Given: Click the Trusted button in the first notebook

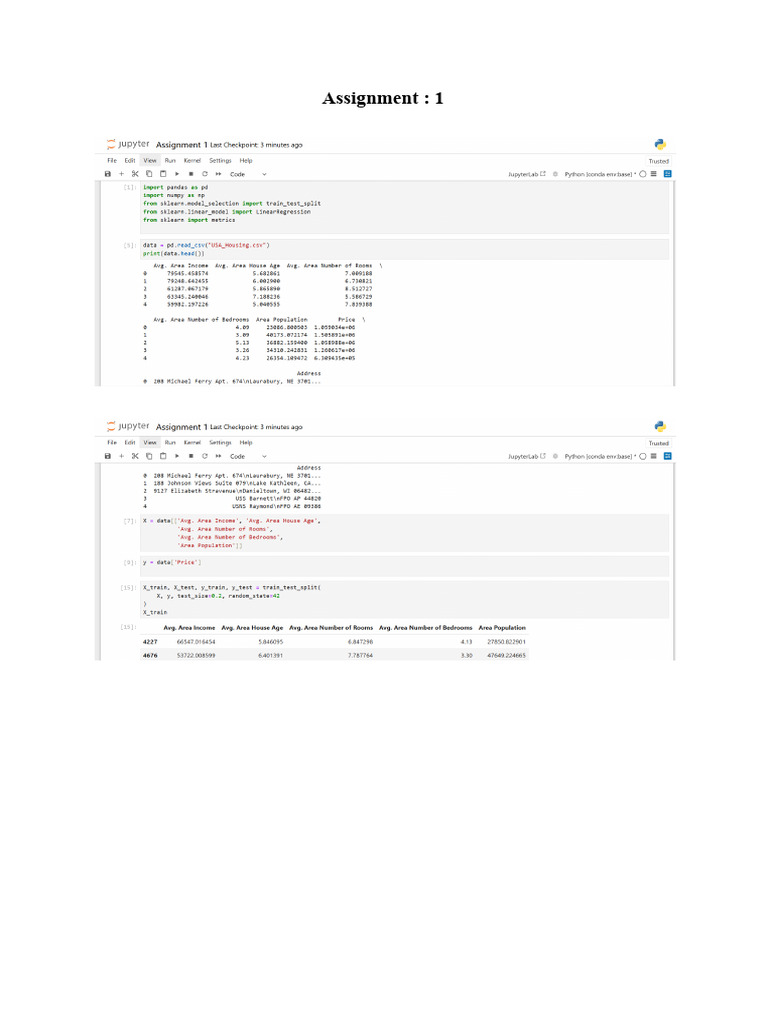Looking at the screenshot, I should [658, 161].
